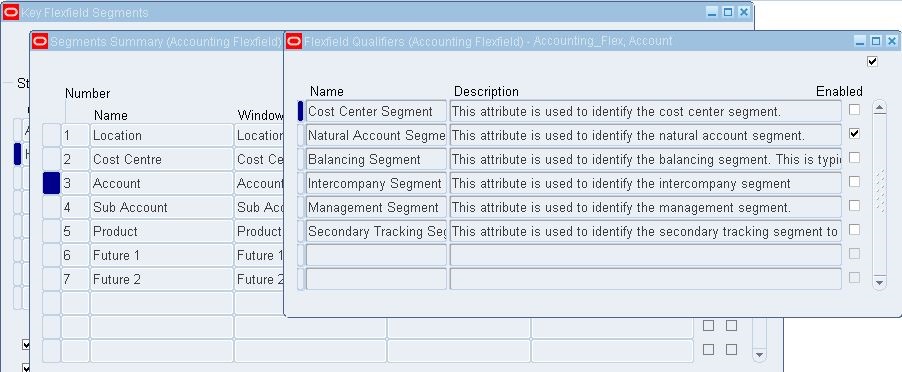Close the Key Flexfield Segments window

[x=744, y=12]
